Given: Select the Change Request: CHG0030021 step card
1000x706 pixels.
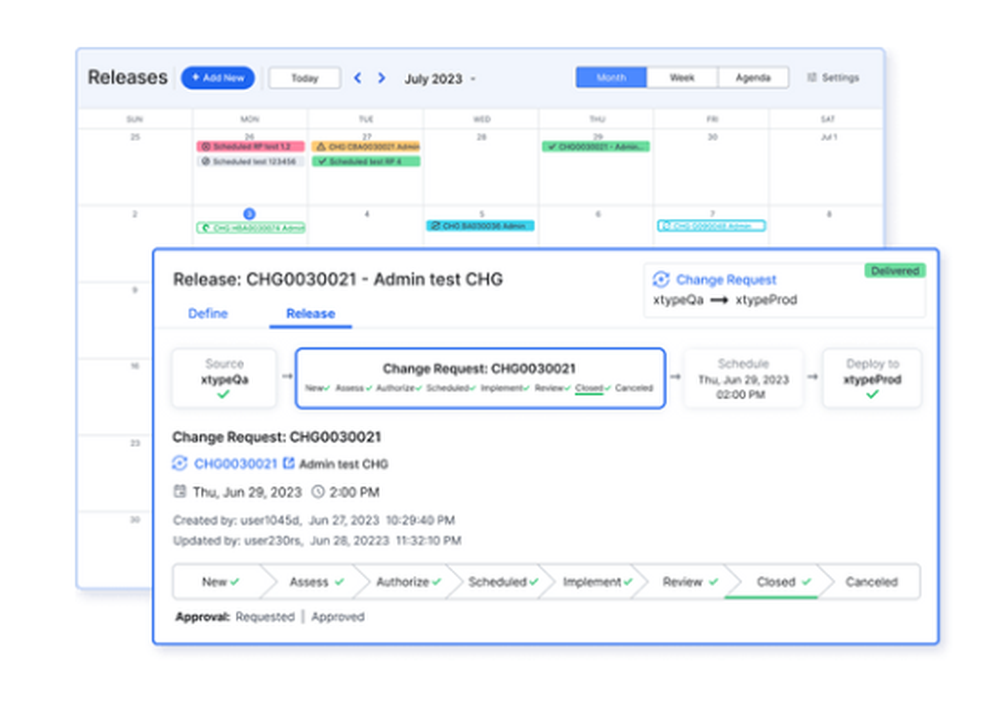Looking at the screenshot, I should (x=480, y=378).
